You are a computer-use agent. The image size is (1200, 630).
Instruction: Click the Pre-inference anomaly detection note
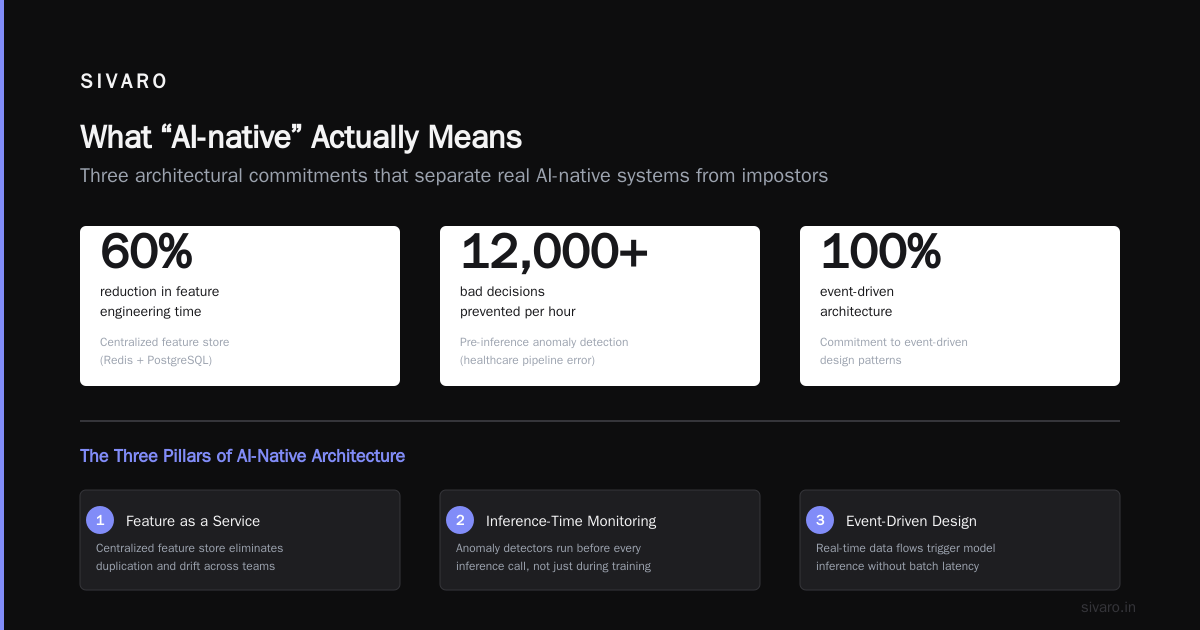pyautogui.click(x=544, y=351)
